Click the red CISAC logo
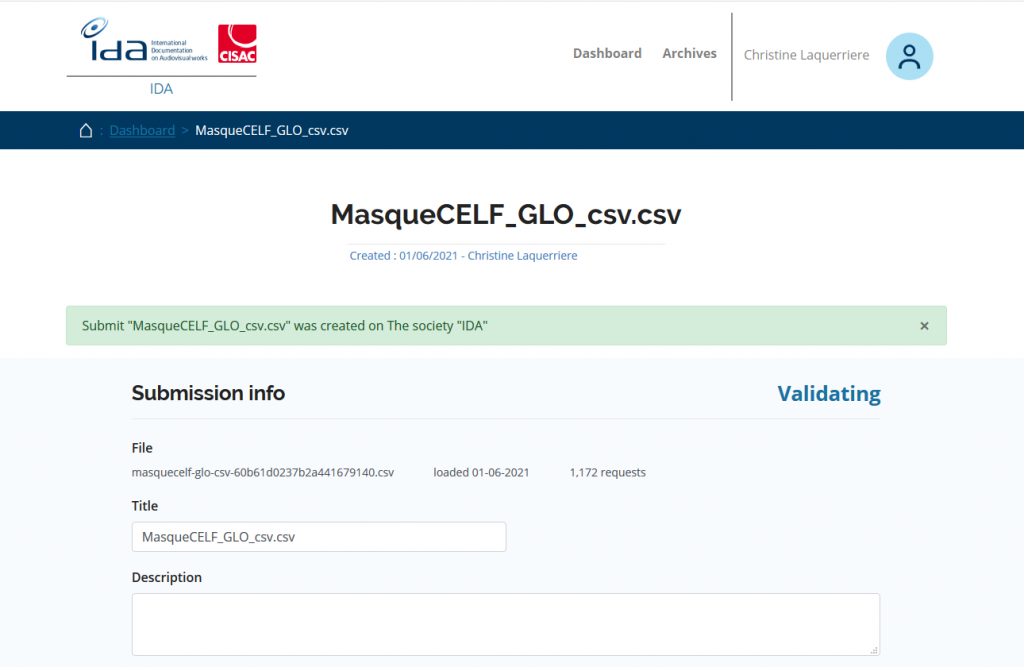 237,44
